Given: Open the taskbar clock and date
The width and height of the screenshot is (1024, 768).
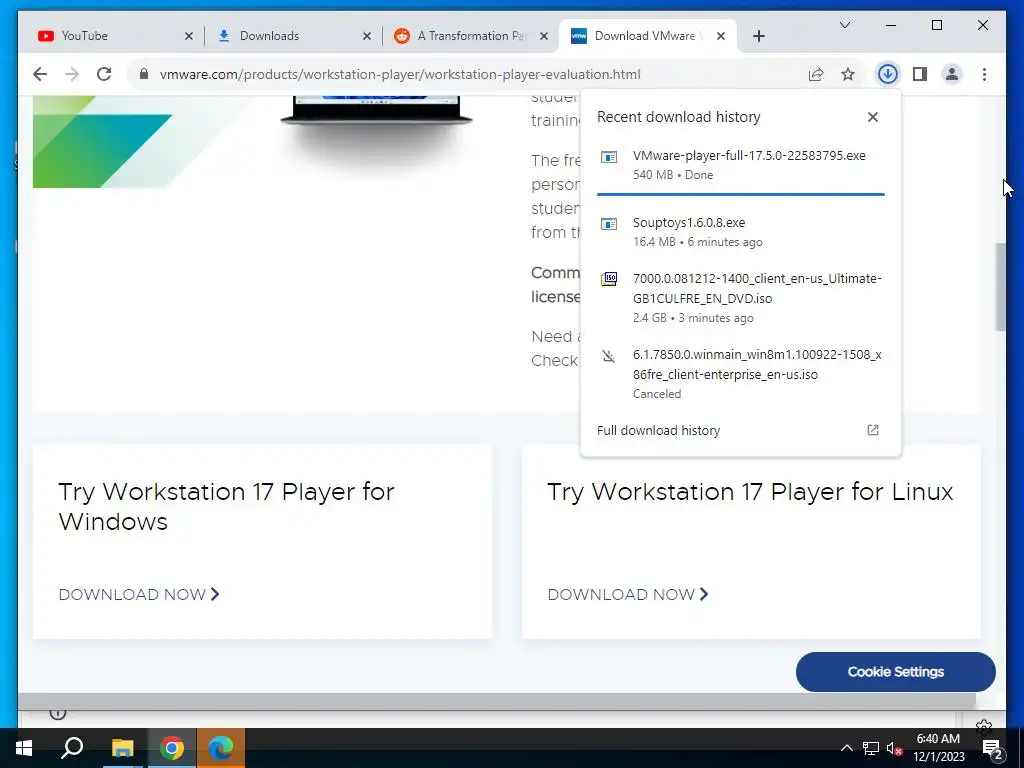Looking at the screenshot, I should pyautogui.click(x=938, y=748).
